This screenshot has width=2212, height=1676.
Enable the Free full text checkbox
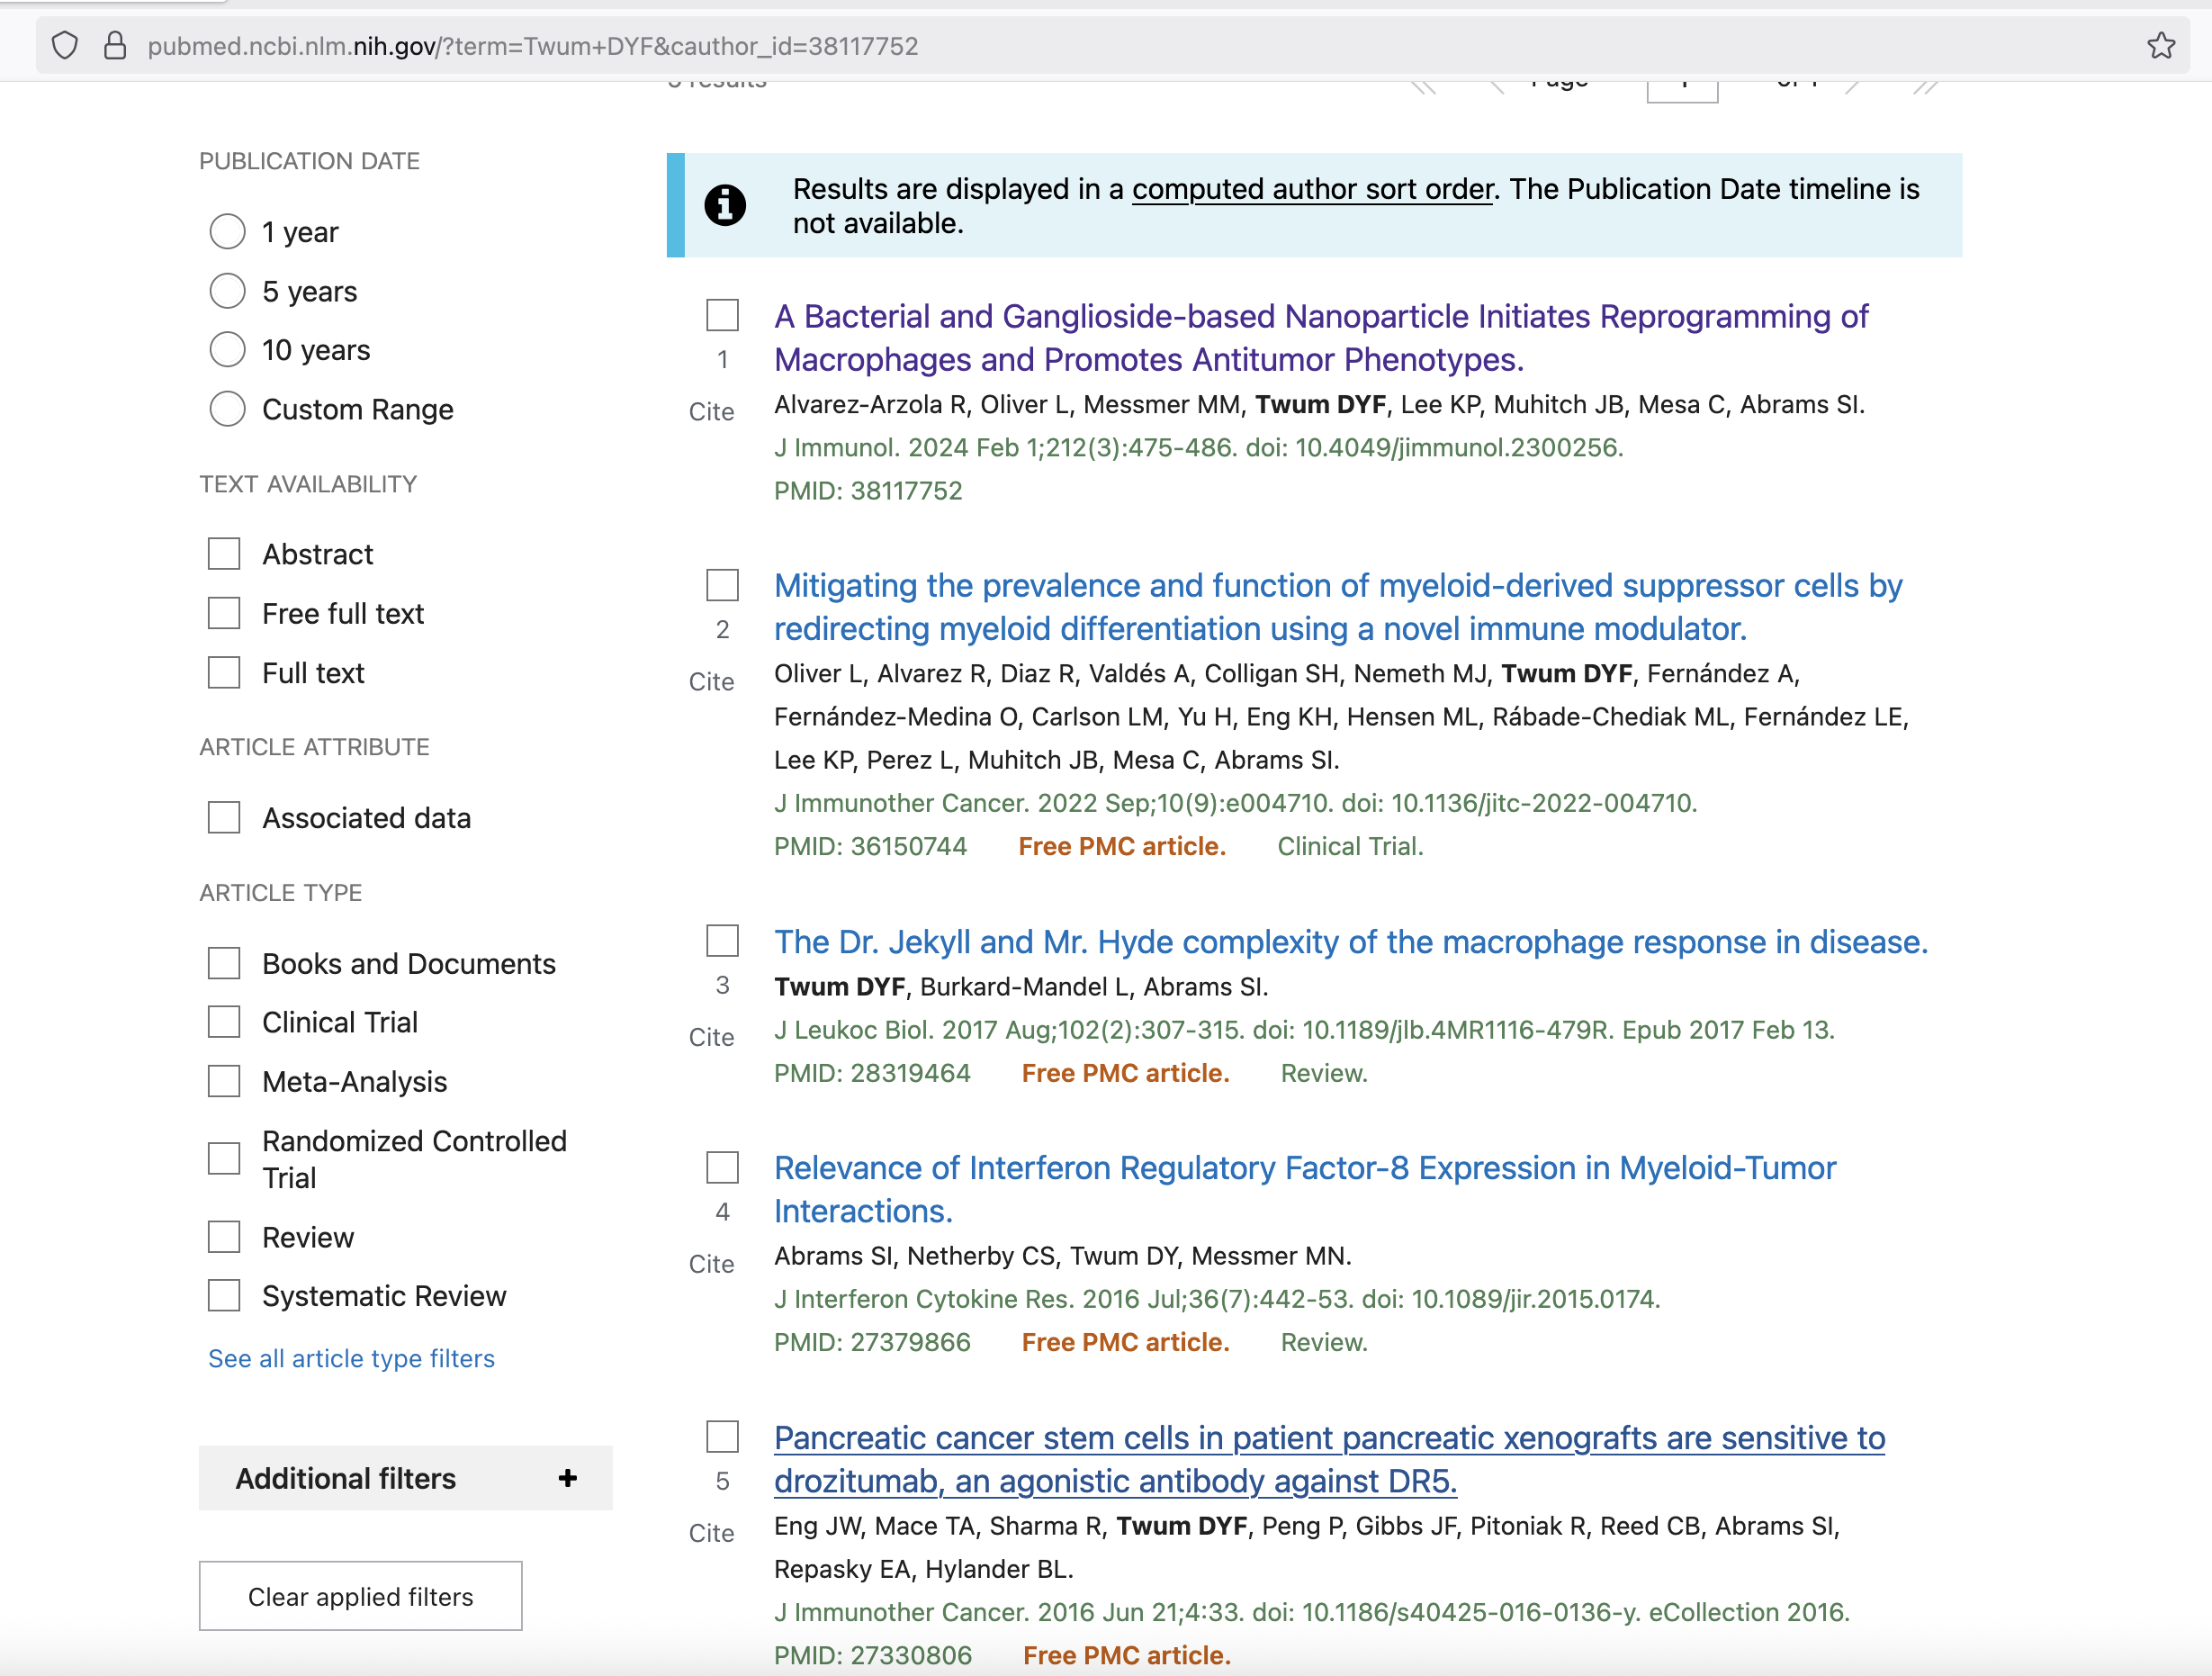click(224, 613)
